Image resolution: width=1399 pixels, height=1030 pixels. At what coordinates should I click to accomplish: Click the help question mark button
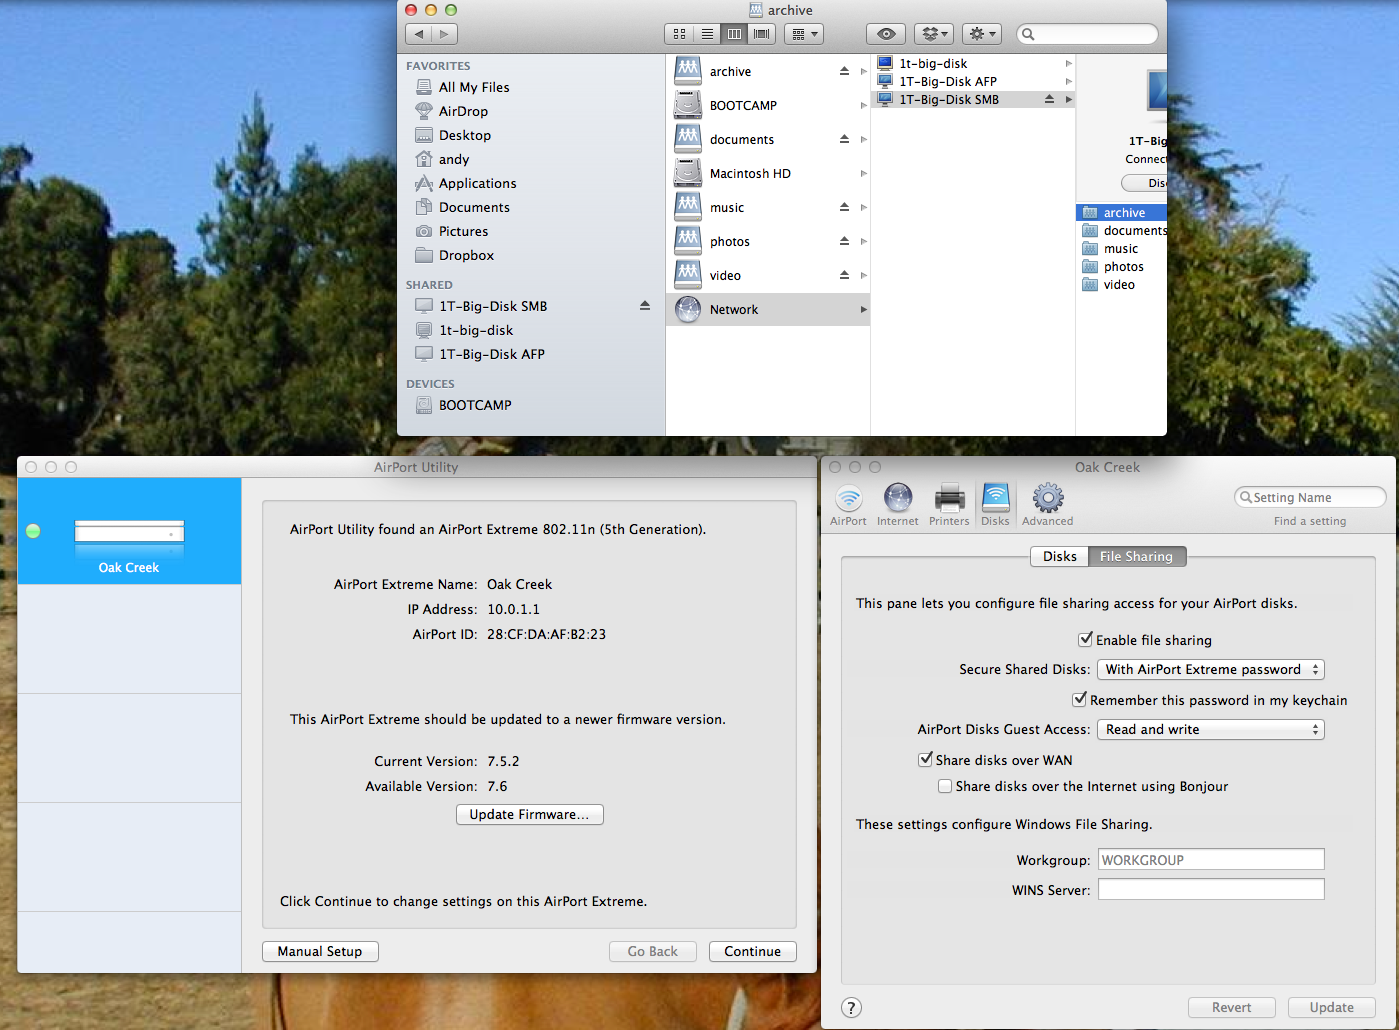click(851, 1008)
